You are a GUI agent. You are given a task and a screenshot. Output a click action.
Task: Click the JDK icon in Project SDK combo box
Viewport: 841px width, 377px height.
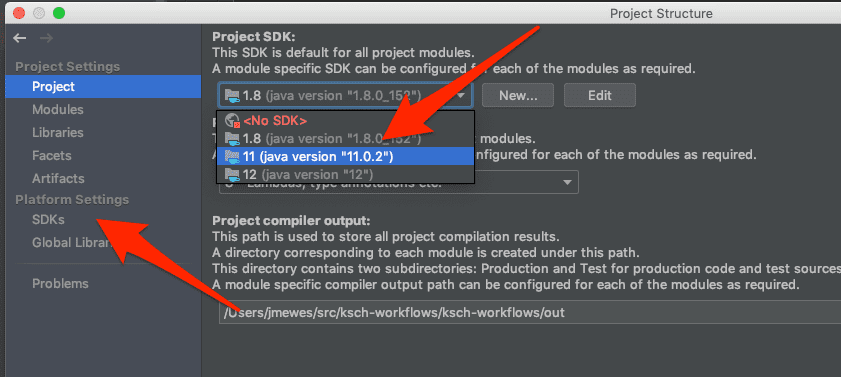tap(232, 95)
